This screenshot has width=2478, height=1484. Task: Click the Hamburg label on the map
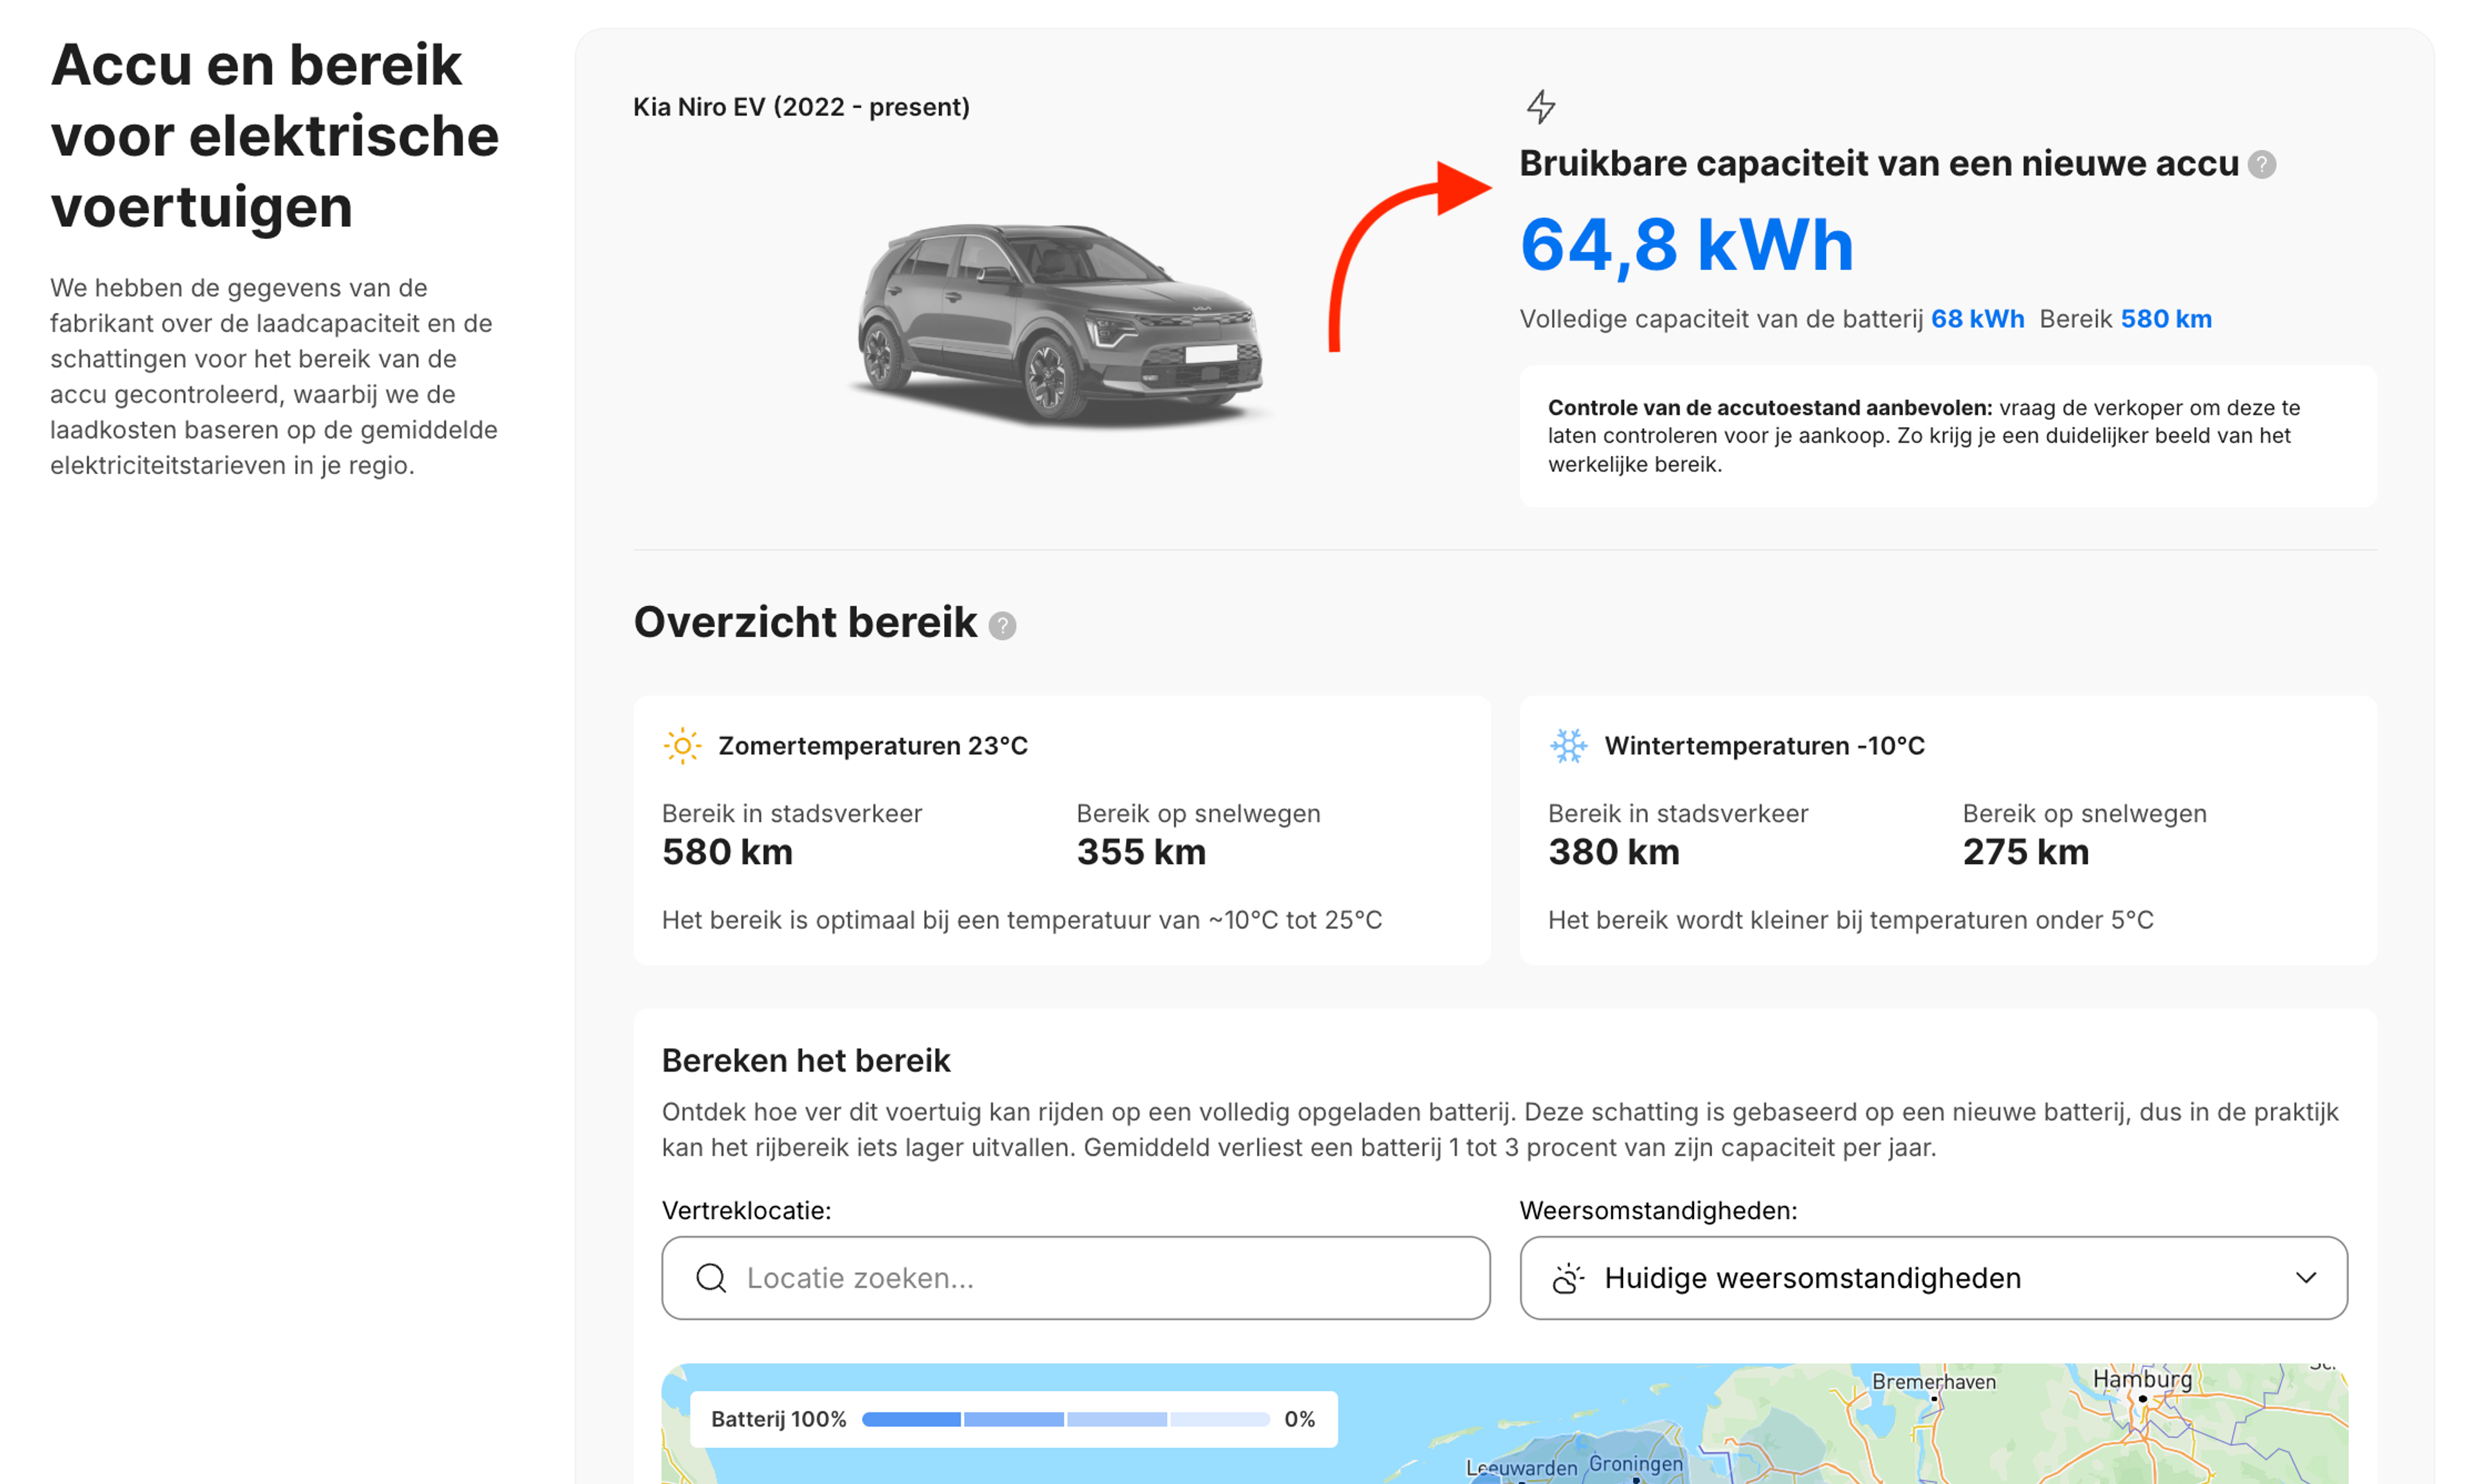2142,1379
